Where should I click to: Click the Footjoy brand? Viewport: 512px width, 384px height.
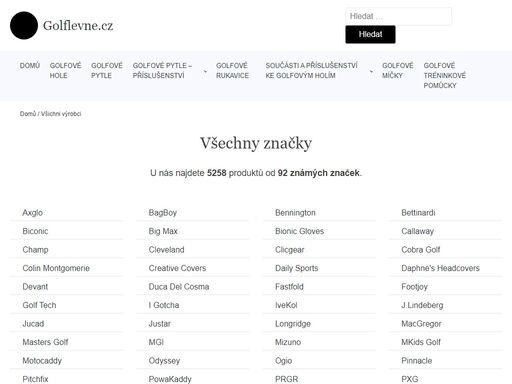414,287
